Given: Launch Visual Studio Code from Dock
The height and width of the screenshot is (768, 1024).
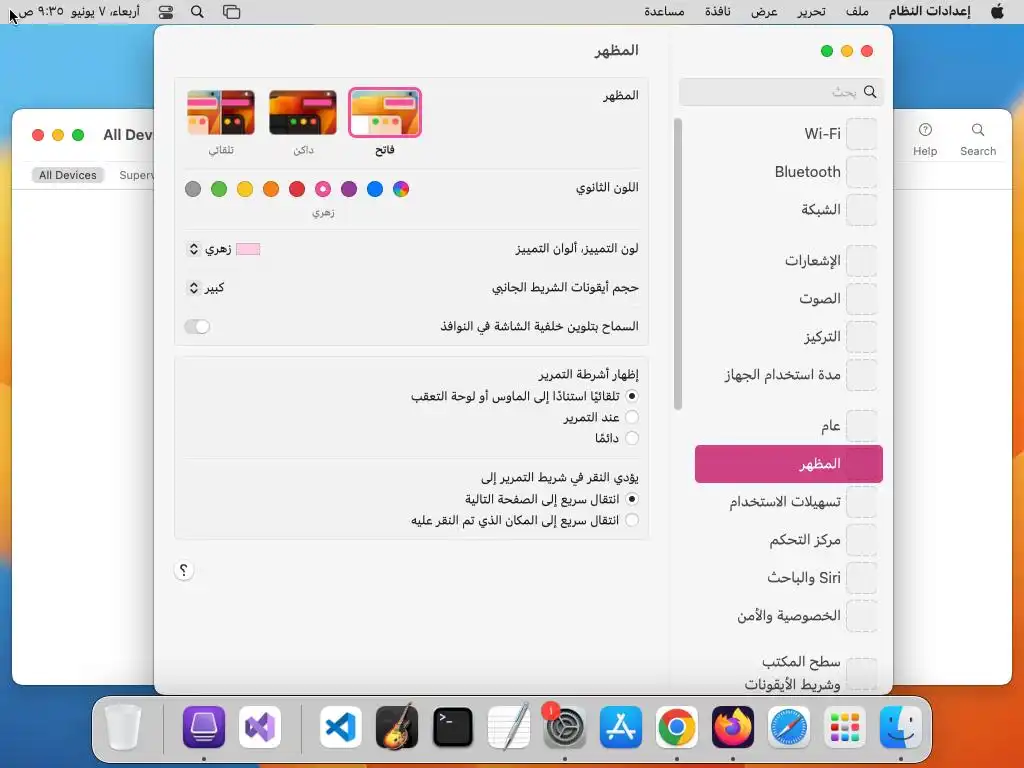Looking at the screenshot, I should [340, 727].
